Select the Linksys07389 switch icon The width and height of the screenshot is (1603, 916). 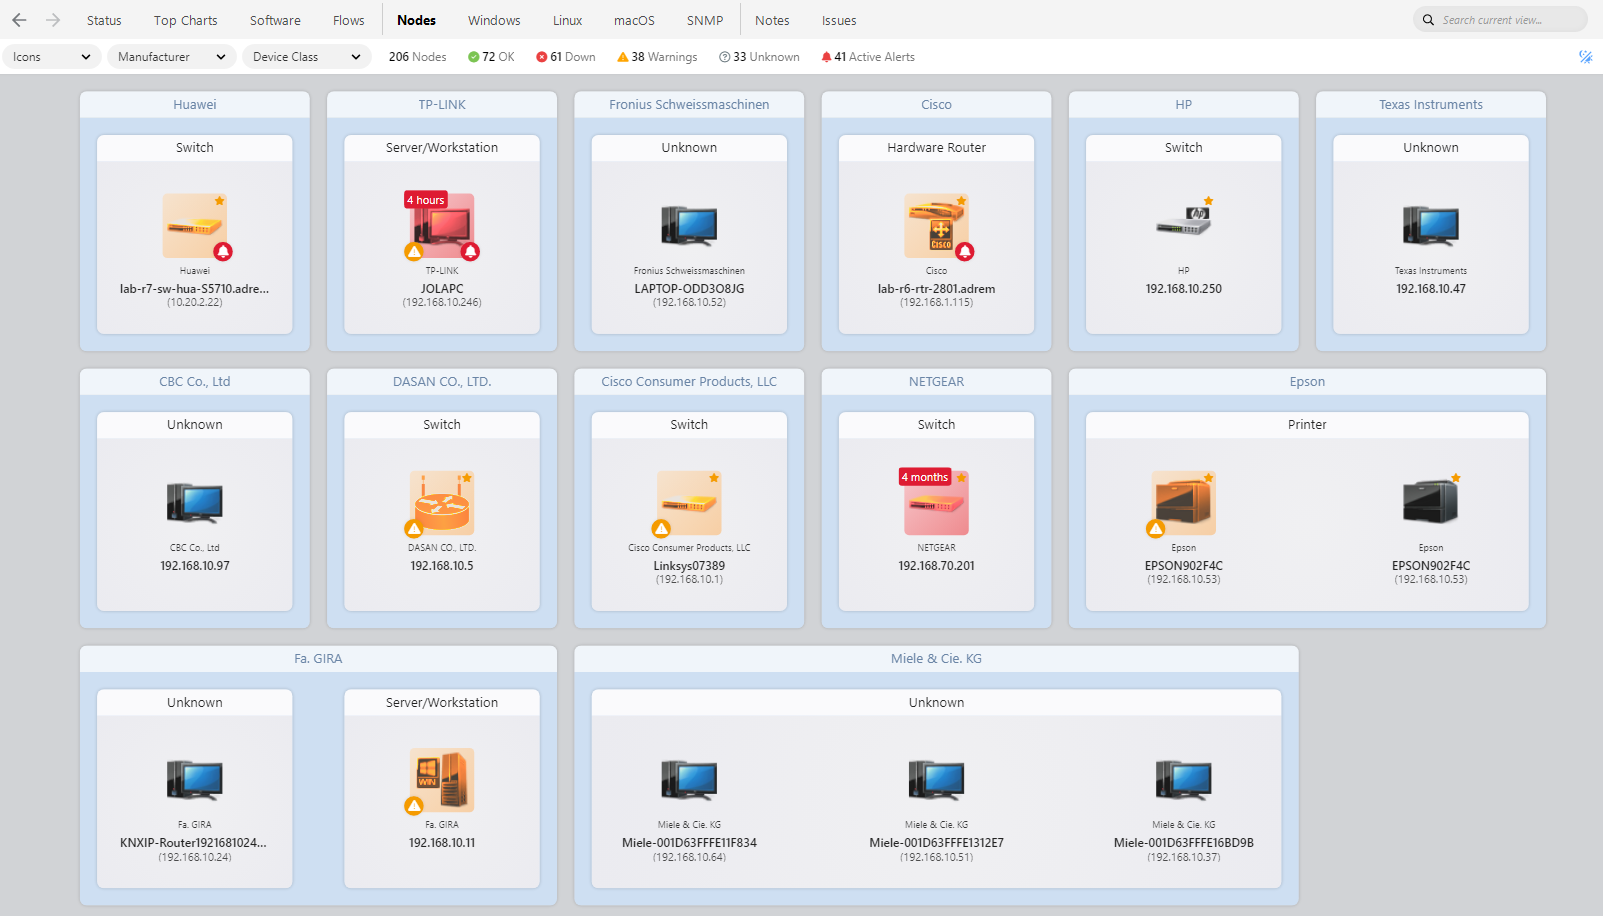[689, 503]
